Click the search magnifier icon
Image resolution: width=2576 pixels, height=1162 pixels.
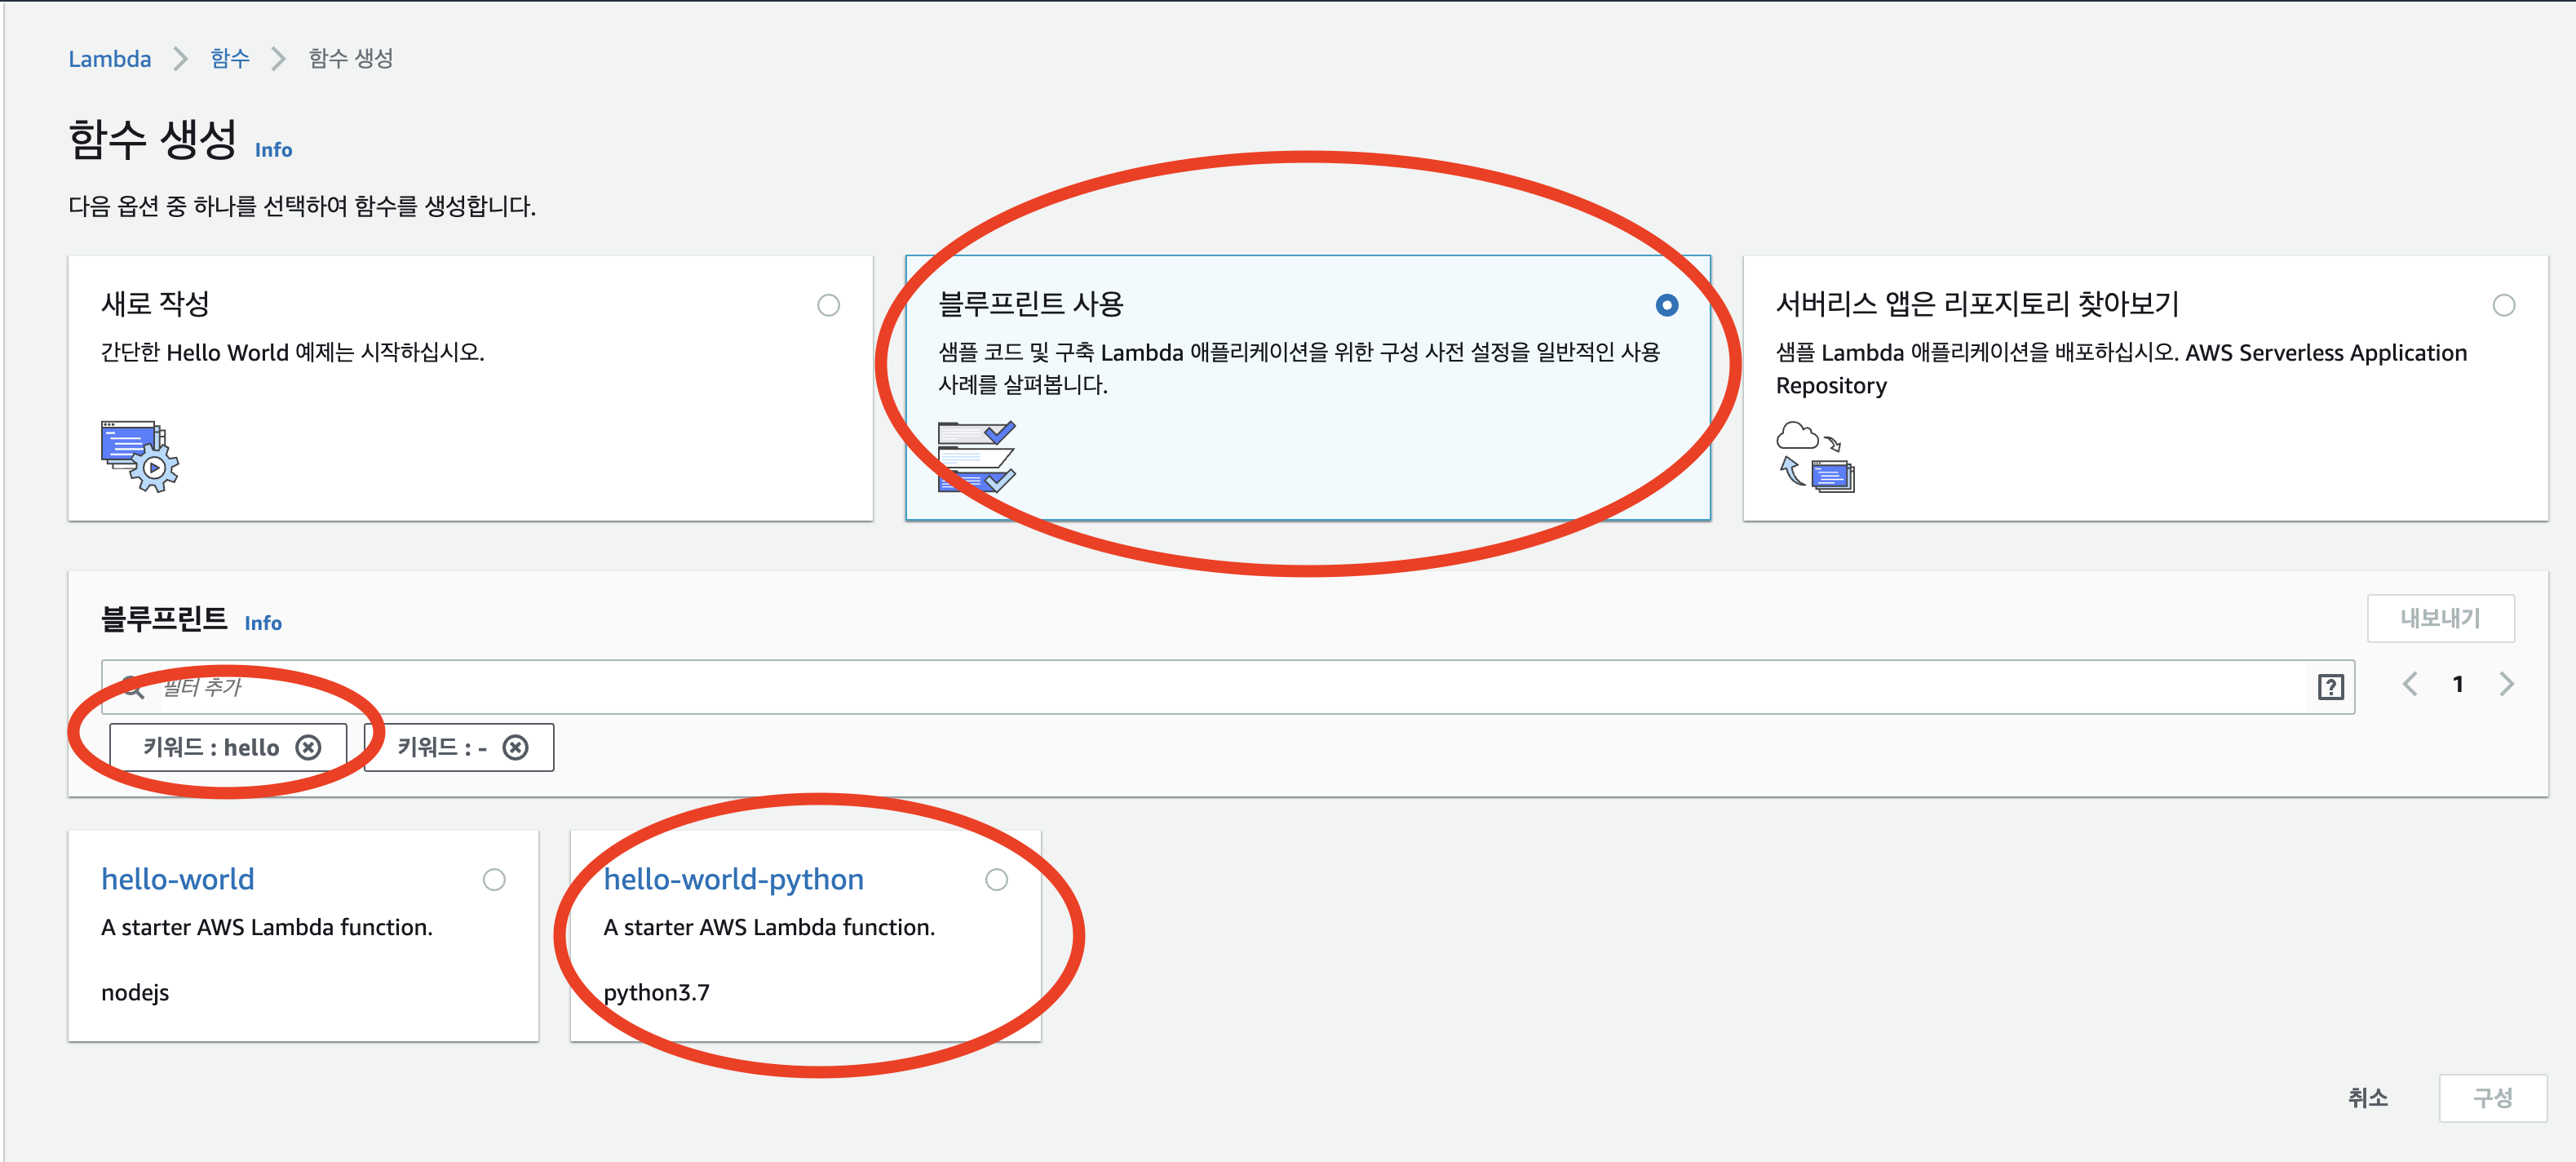pos(133,687)
